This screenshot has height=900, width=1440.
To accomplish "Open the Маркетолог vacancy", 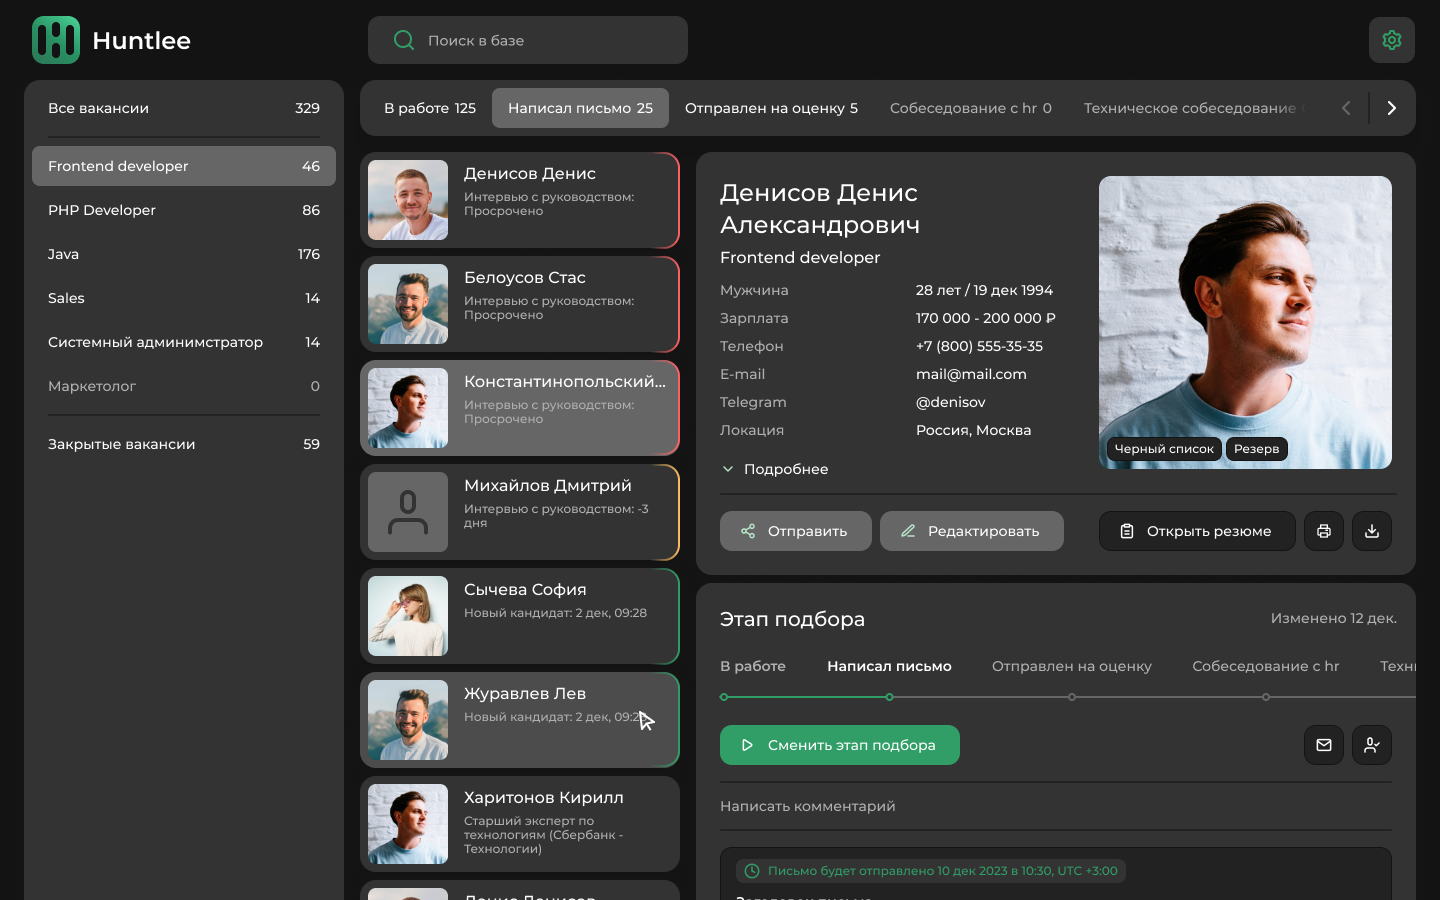I will point(184,386).
